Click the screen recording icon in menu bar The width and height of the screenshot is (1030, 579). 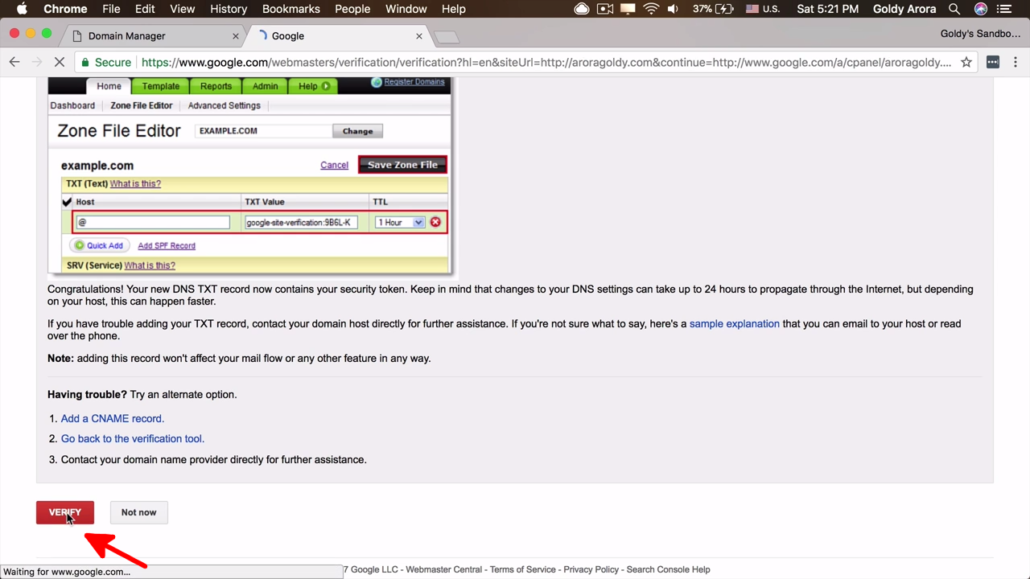[x=604, y=9]
